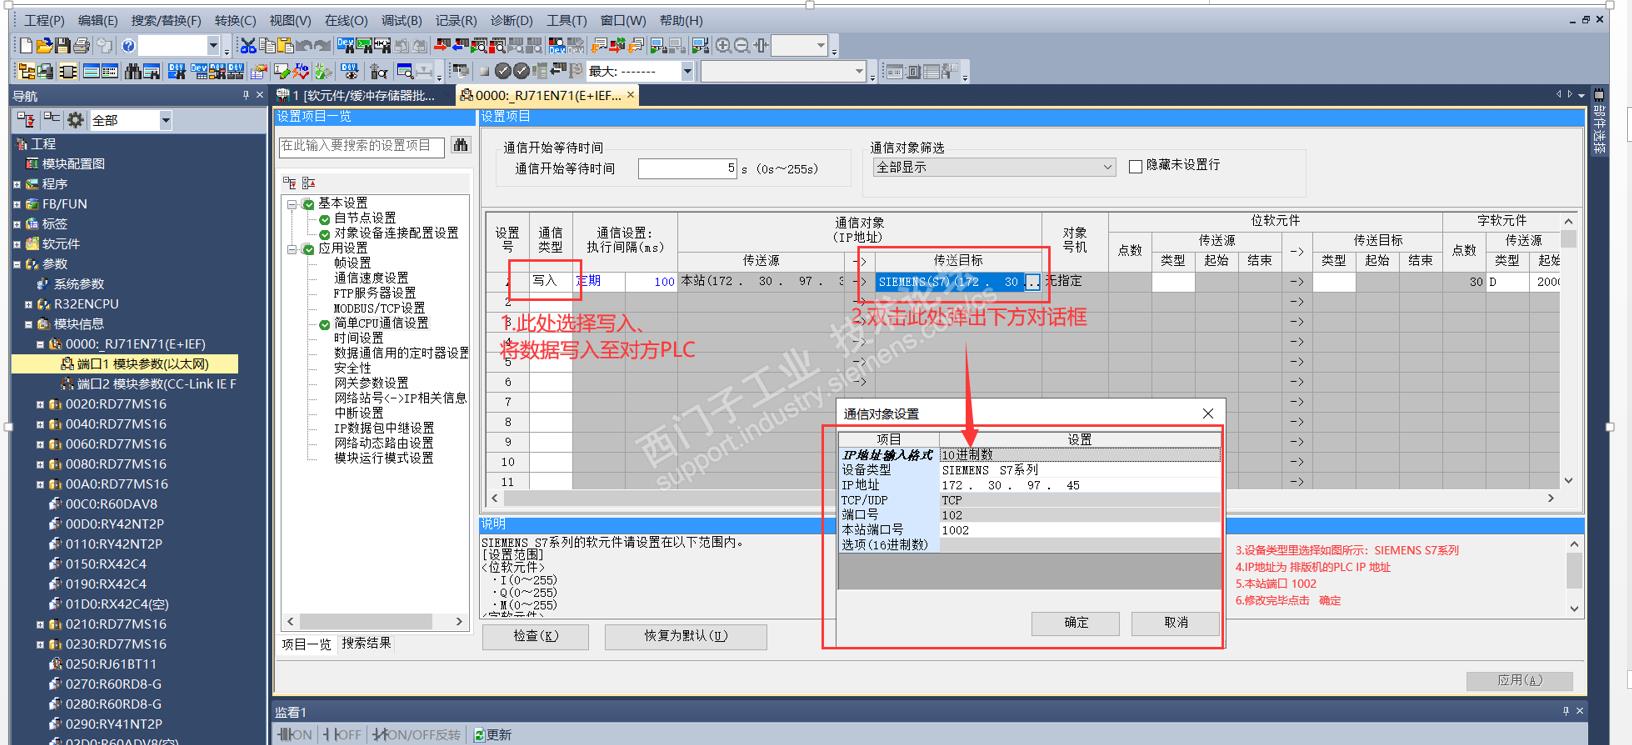Click the 通信开始等待时间 input field
The height and width of the screenshot is (745, 1632).
[x=688, y=169]
